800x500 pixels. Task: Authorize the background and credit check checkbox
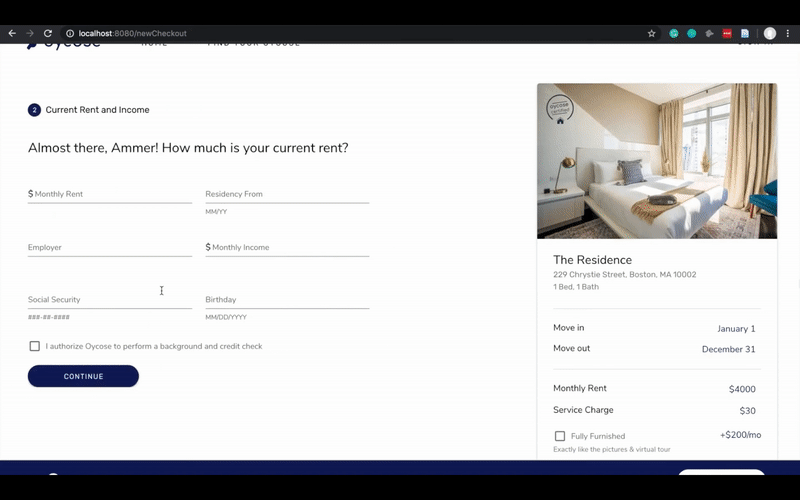click(x=35, y=346)
